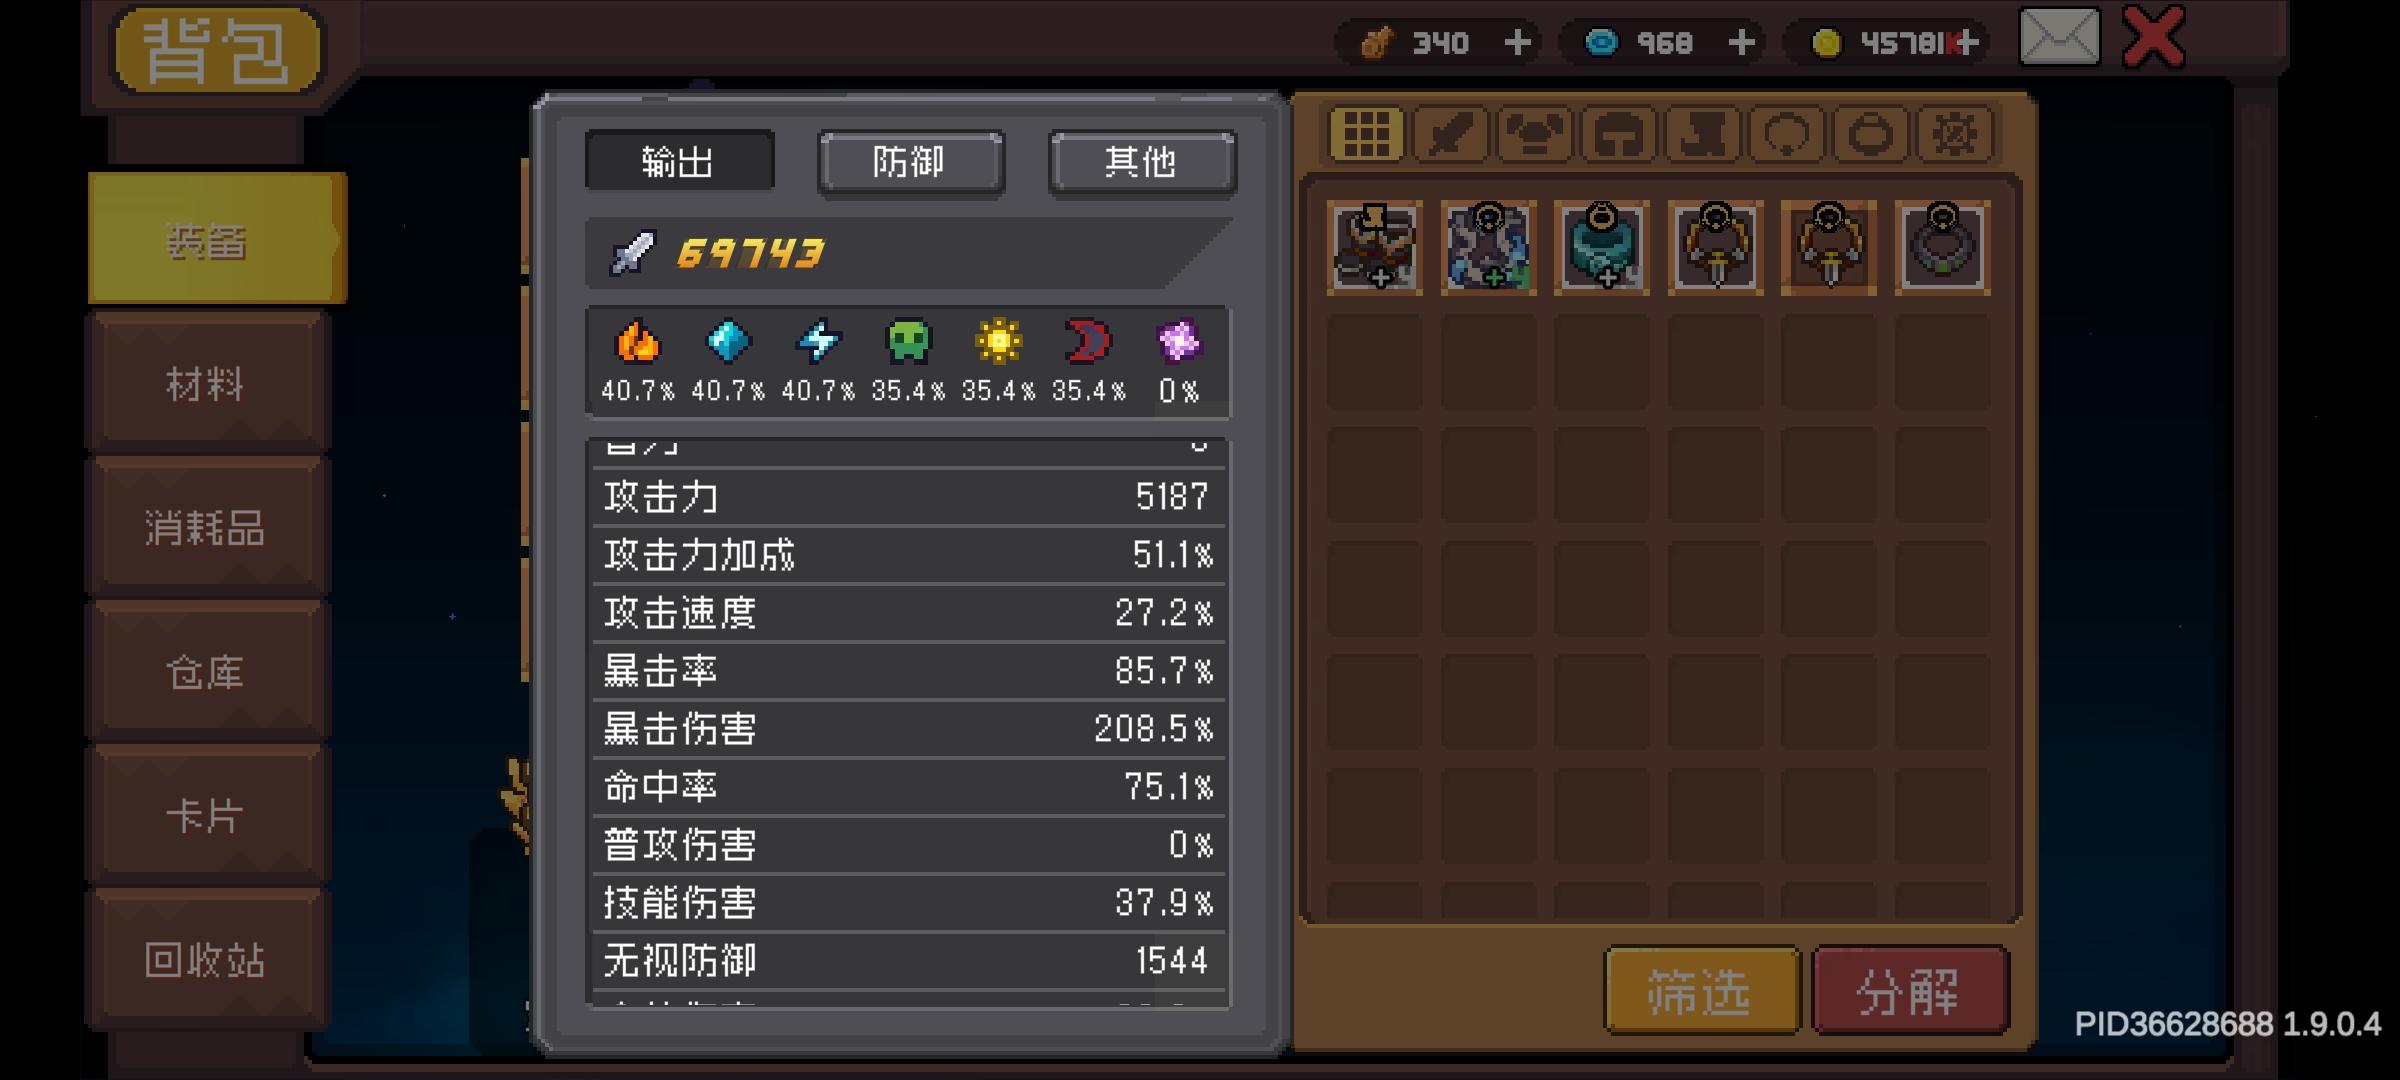The height and width of the screenshot is (1080, 2400).
Task: Select the all-items grid filter icon
Action: pos(1366,133)
